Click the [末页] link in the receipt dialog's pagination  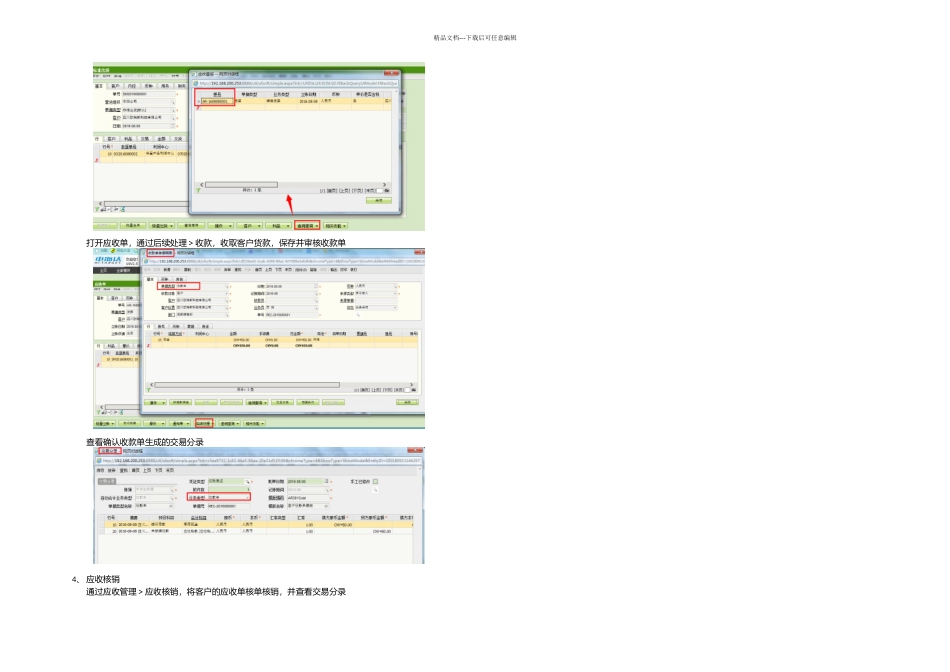(398, 390)
